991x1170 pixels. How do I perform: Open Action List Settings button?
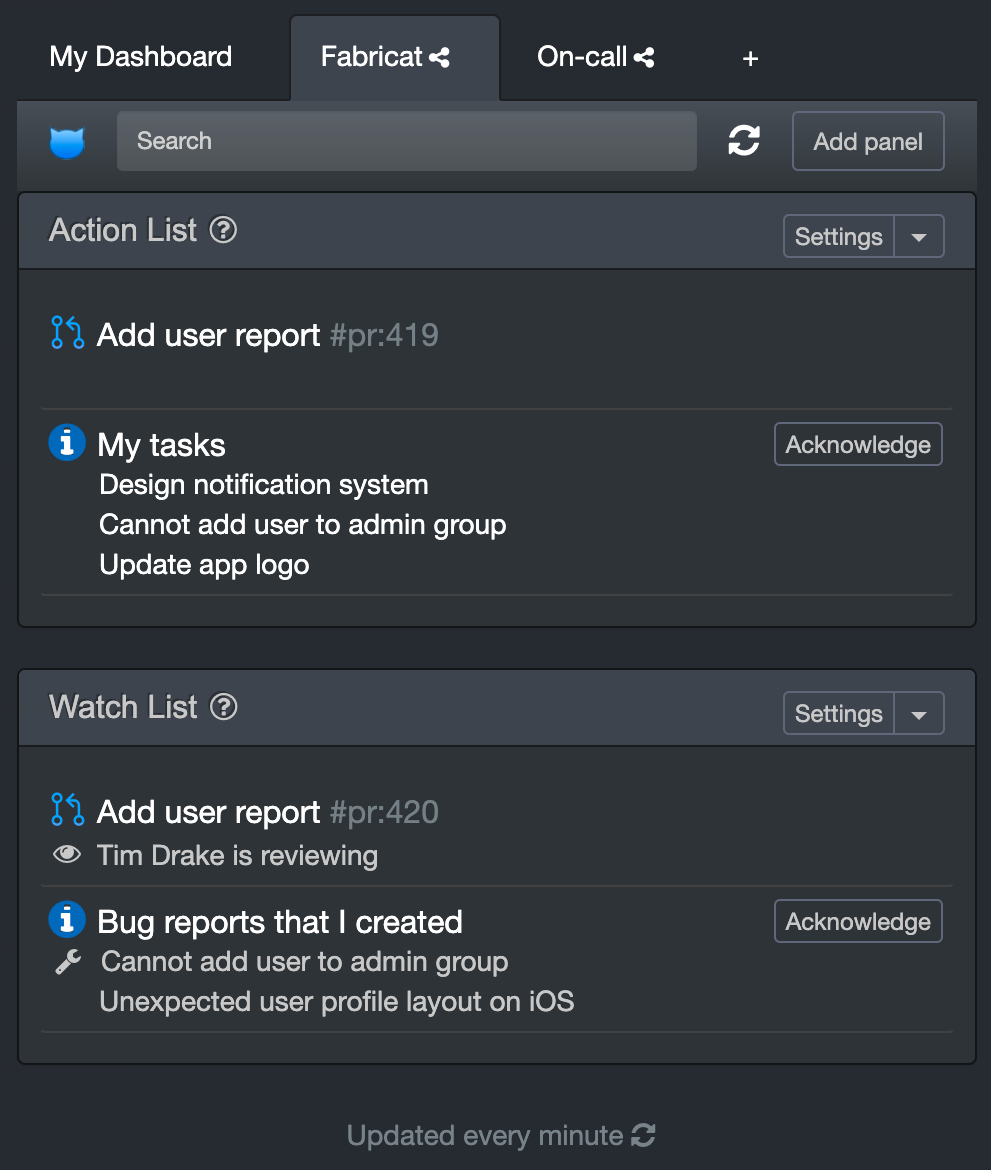point(839,237)
